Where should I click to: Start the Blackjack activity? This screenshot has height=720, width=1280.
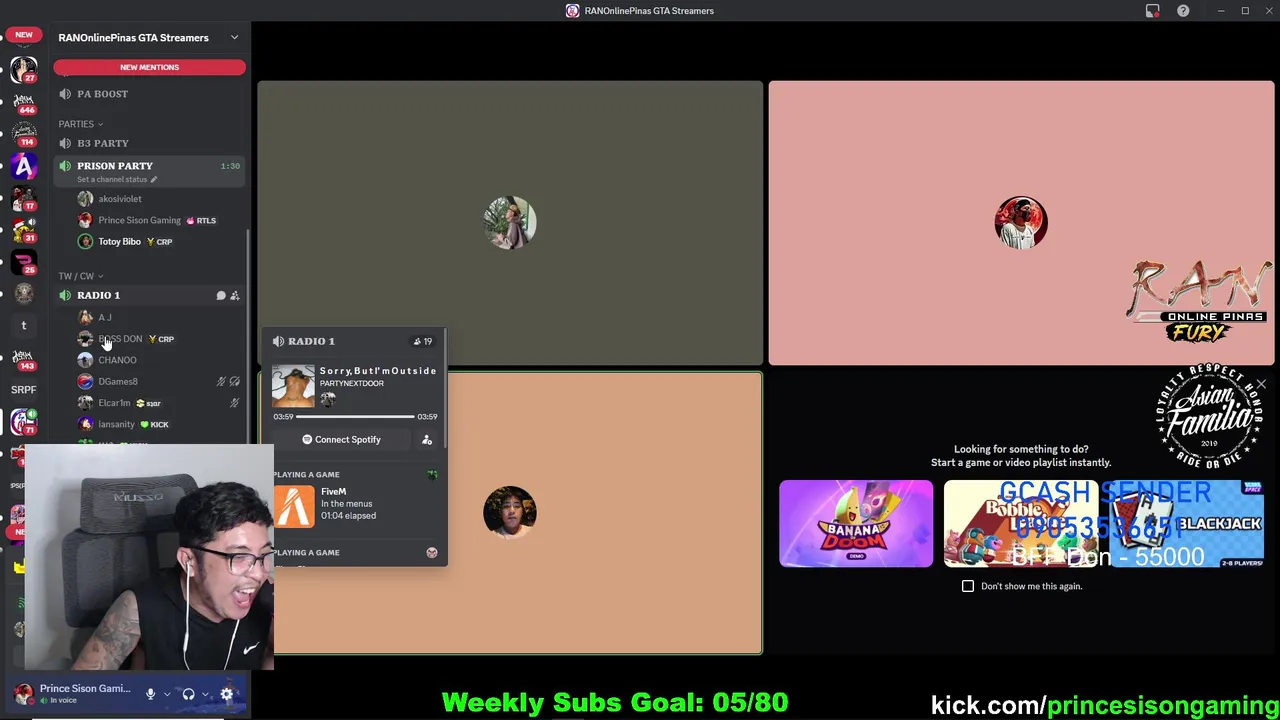click(1186, 524)
